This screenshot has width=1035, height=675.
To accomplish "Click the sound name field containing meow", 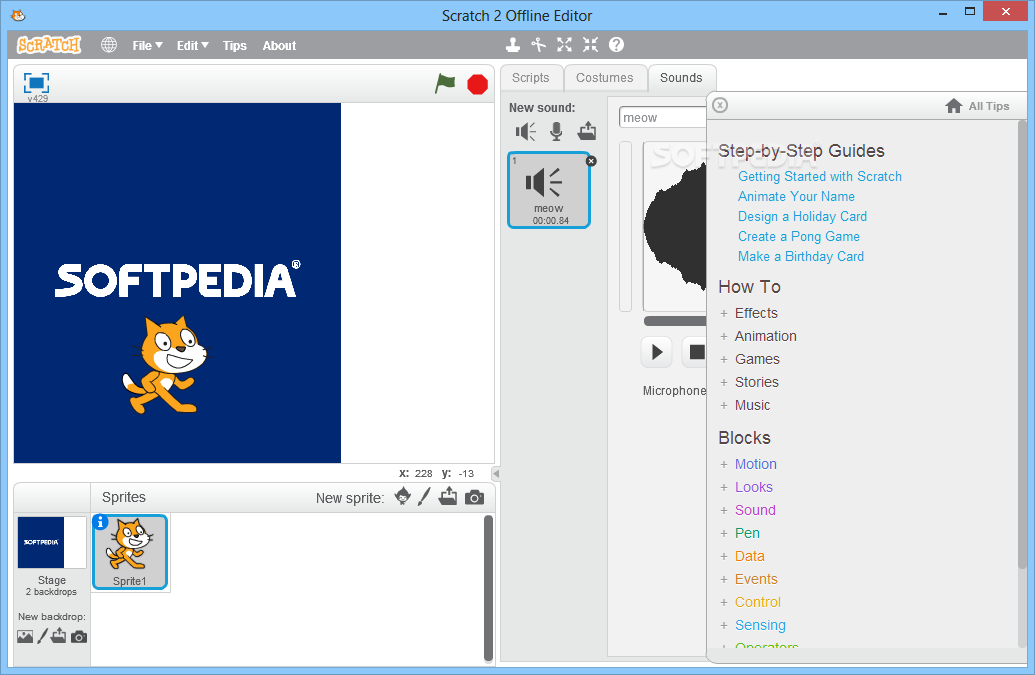I will [x=663, y=117].
